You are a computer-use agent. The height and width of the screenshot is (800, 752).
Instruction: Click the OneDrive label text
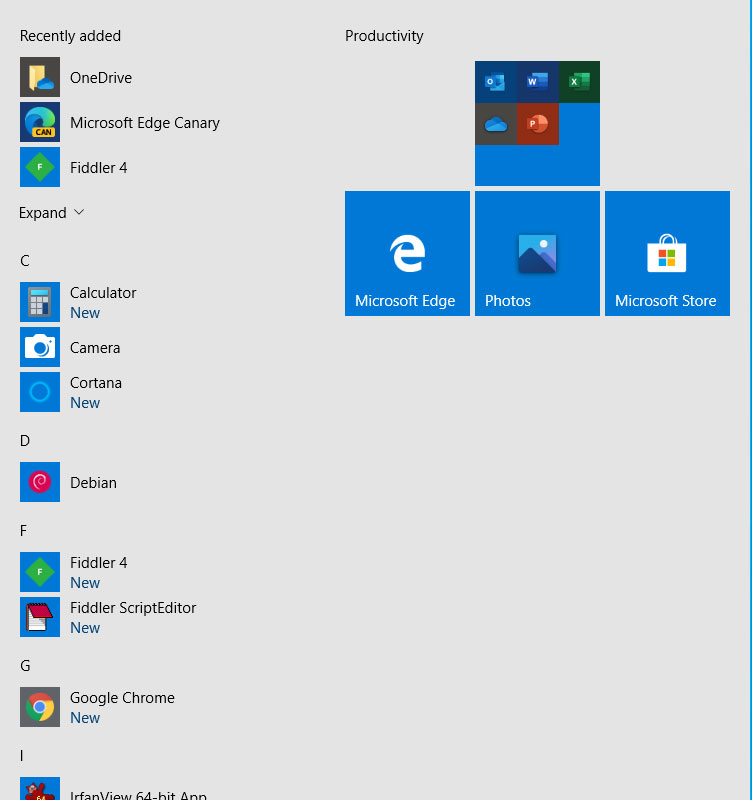click(101, 78)
